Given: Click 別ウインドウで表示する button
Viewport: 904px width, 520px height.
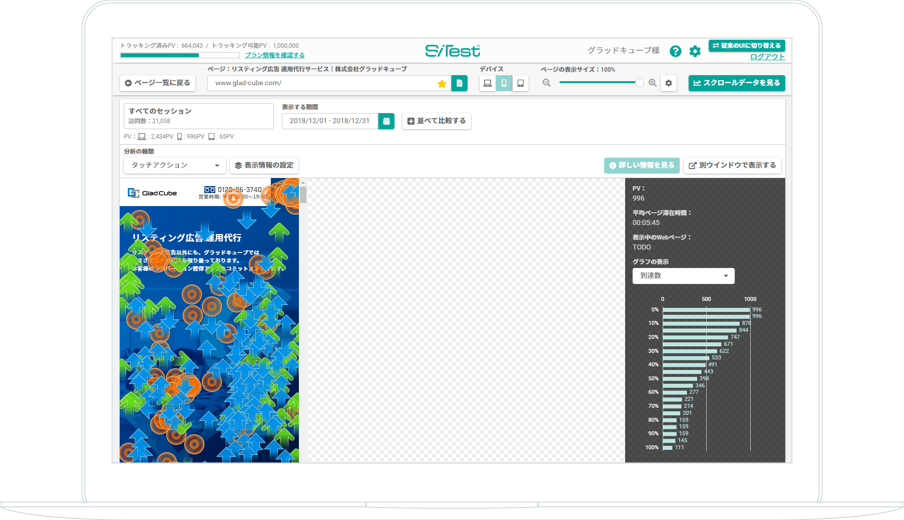Looking at the screenshot, I should [732, 165].
